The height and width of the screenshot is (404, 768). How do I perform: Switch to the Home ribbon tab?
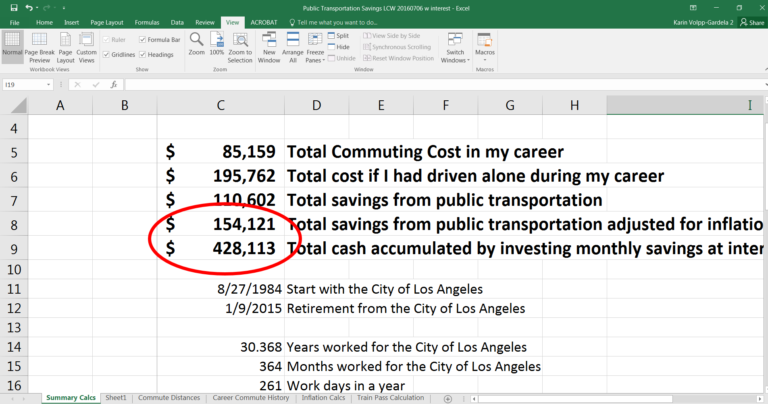click(x=44, y=23)
